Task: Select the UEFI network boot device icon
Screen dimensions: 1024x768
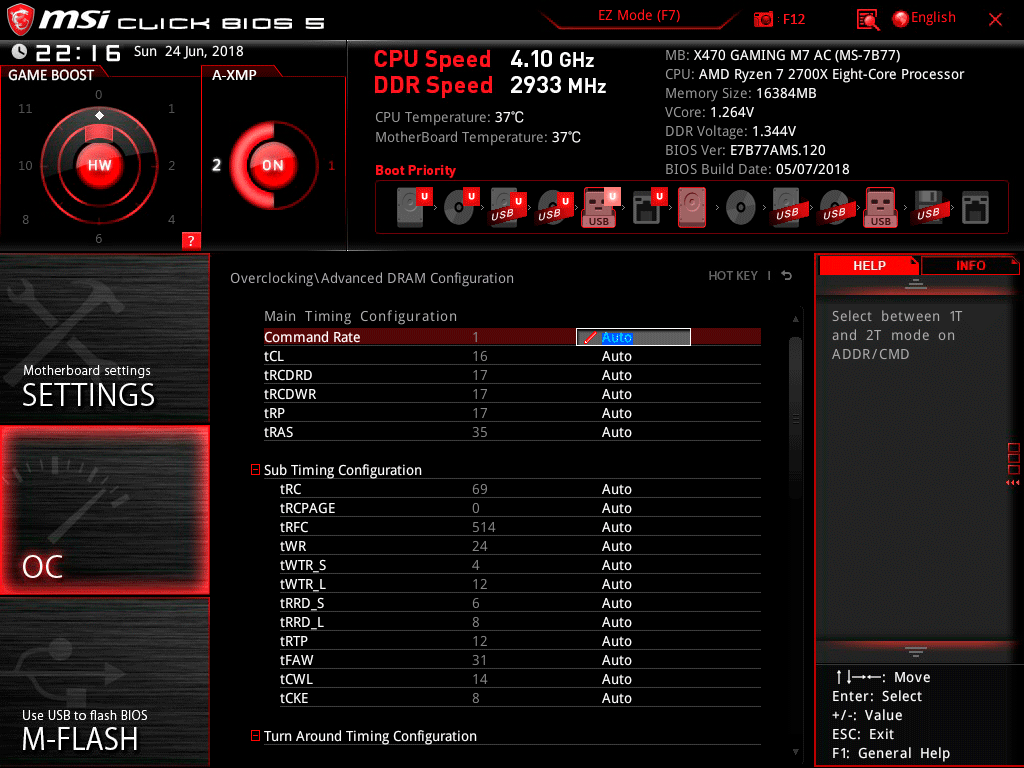Action: coord(649,207)
